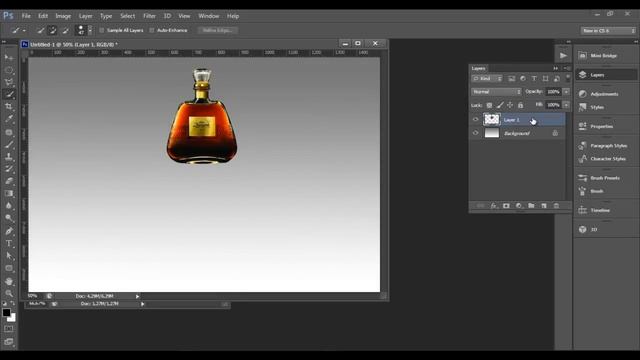Viewport: 640px width, 360px height.
Task: Open the Mini Bridge panel
Action: coord(606,56)
